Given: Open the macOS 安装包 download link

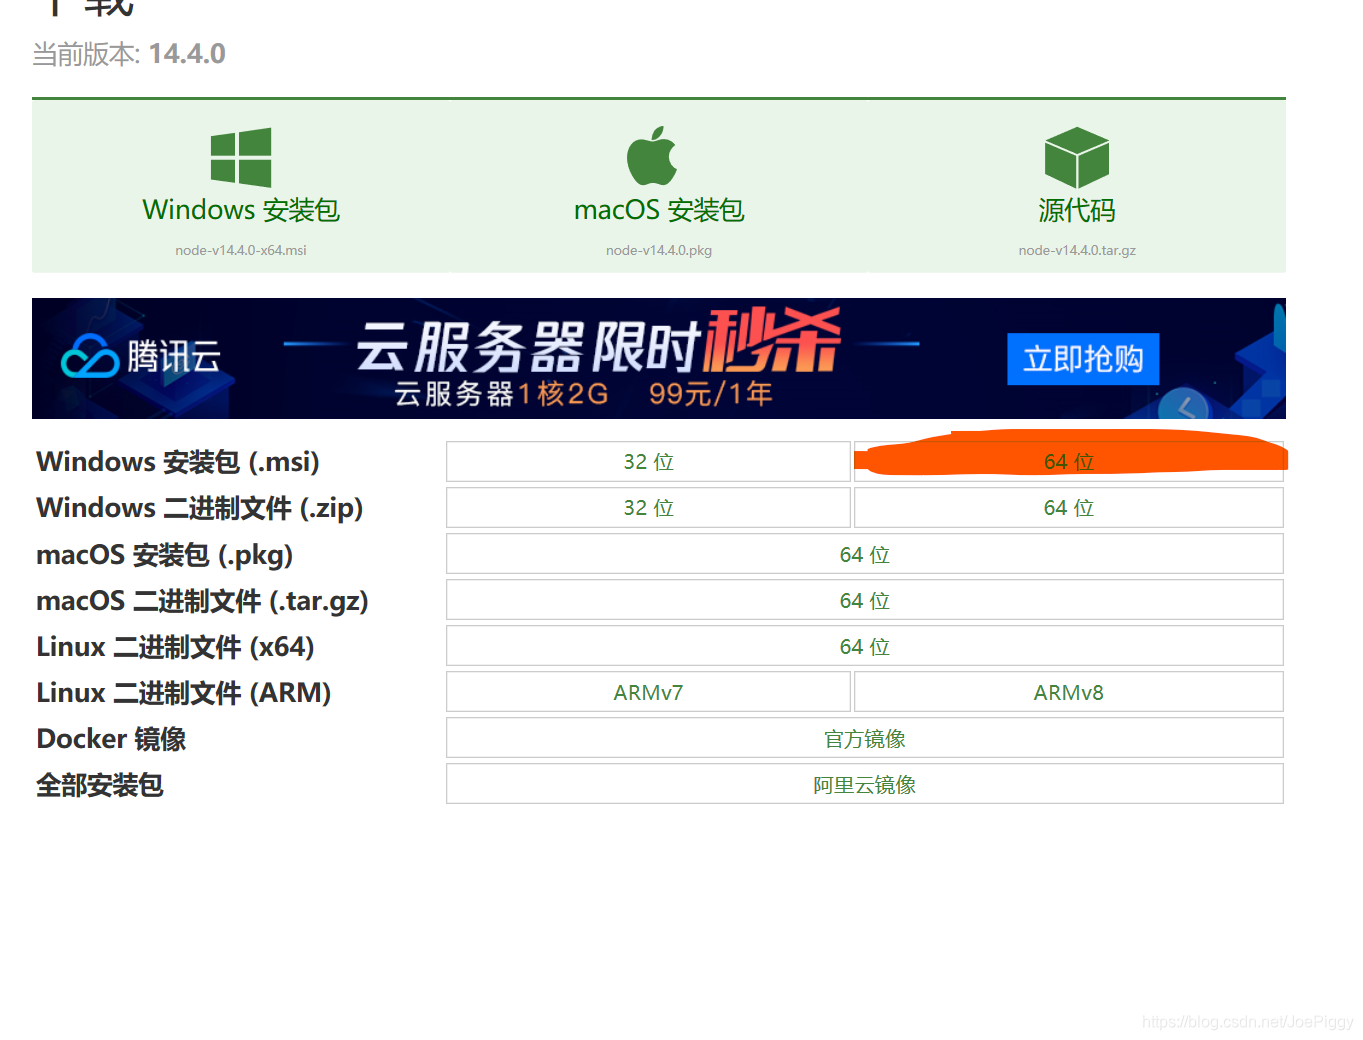Looking at the screenshot, I should 659,210.
